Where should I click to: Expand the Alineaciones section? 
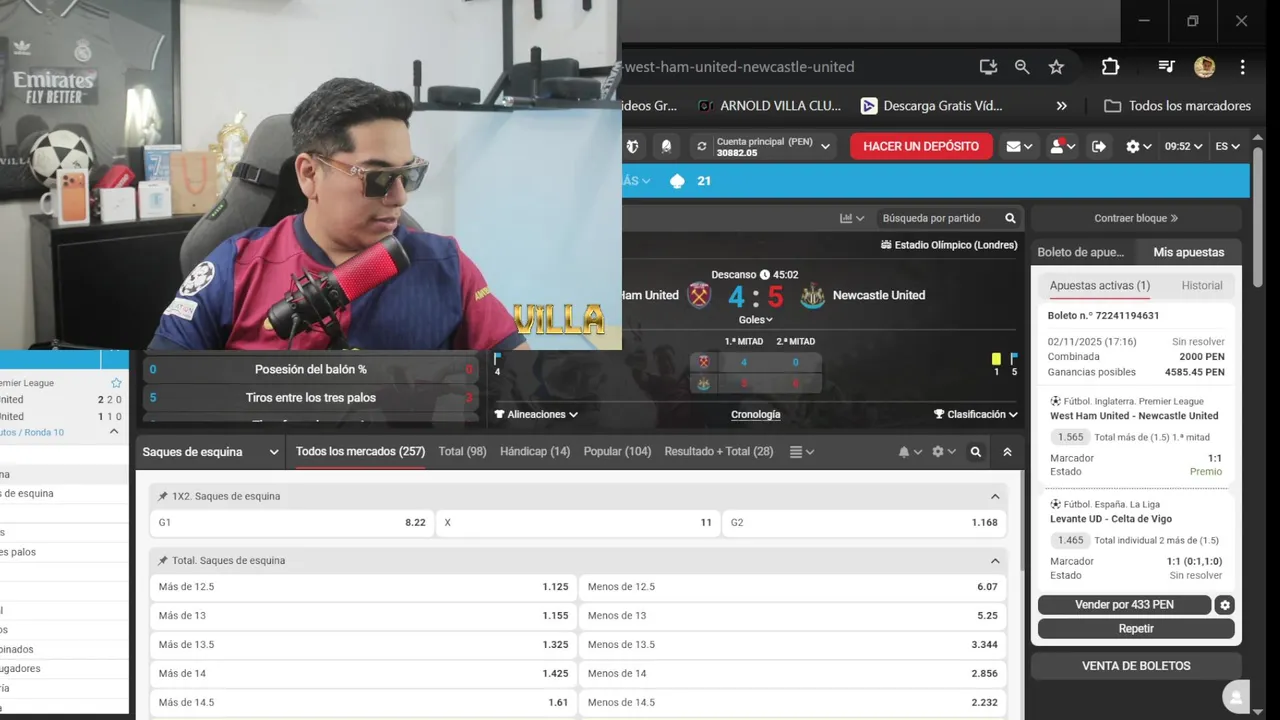click(536, 414)
